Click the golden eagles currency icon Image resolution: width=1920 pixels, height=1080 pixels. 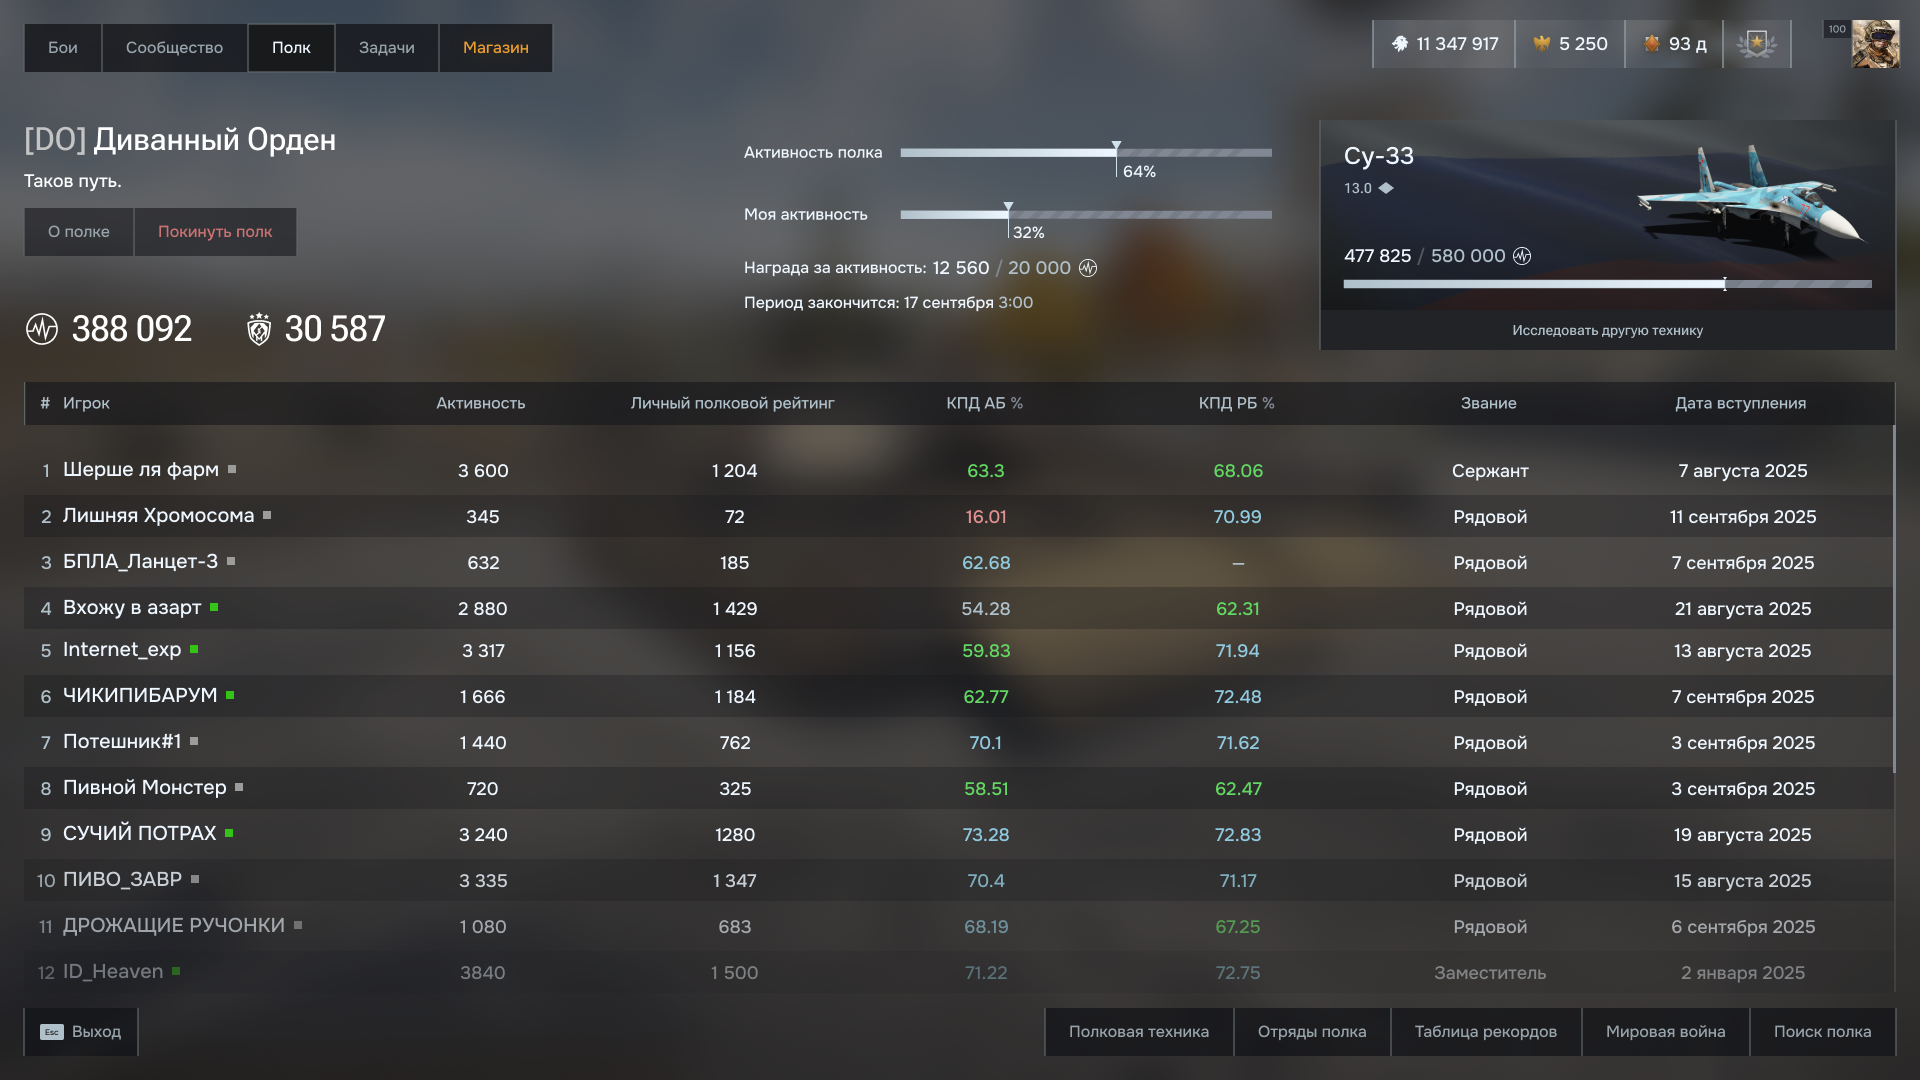(x=1542, y=44)
